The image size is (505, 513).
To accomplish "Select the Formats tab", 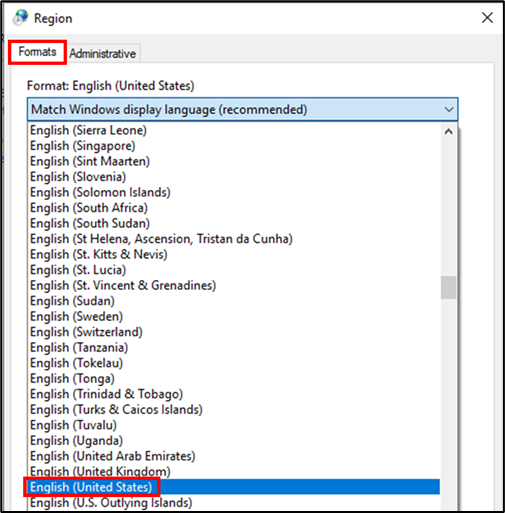I will [37, 52].
